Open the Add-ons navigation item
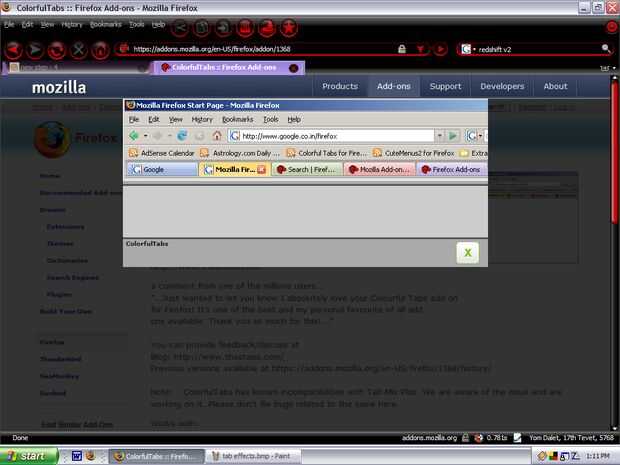The image size is (620, 465). pyautogui.click(x=394, y=86)
